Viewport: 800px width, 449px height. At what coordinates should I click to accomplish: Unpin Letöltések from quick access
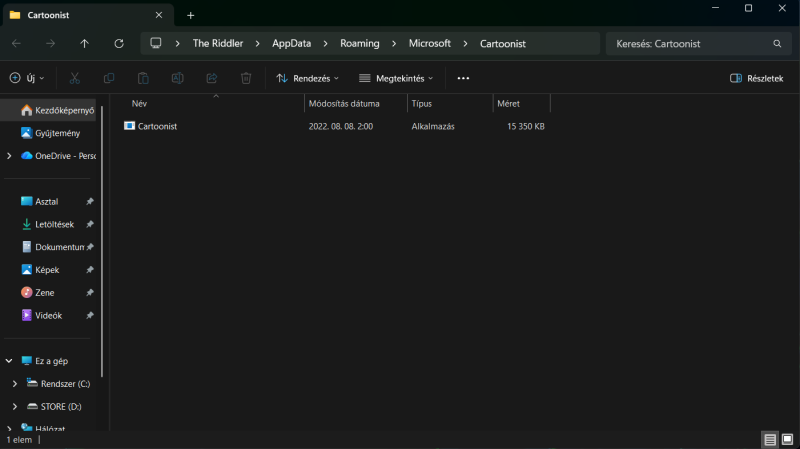point(90,224)
